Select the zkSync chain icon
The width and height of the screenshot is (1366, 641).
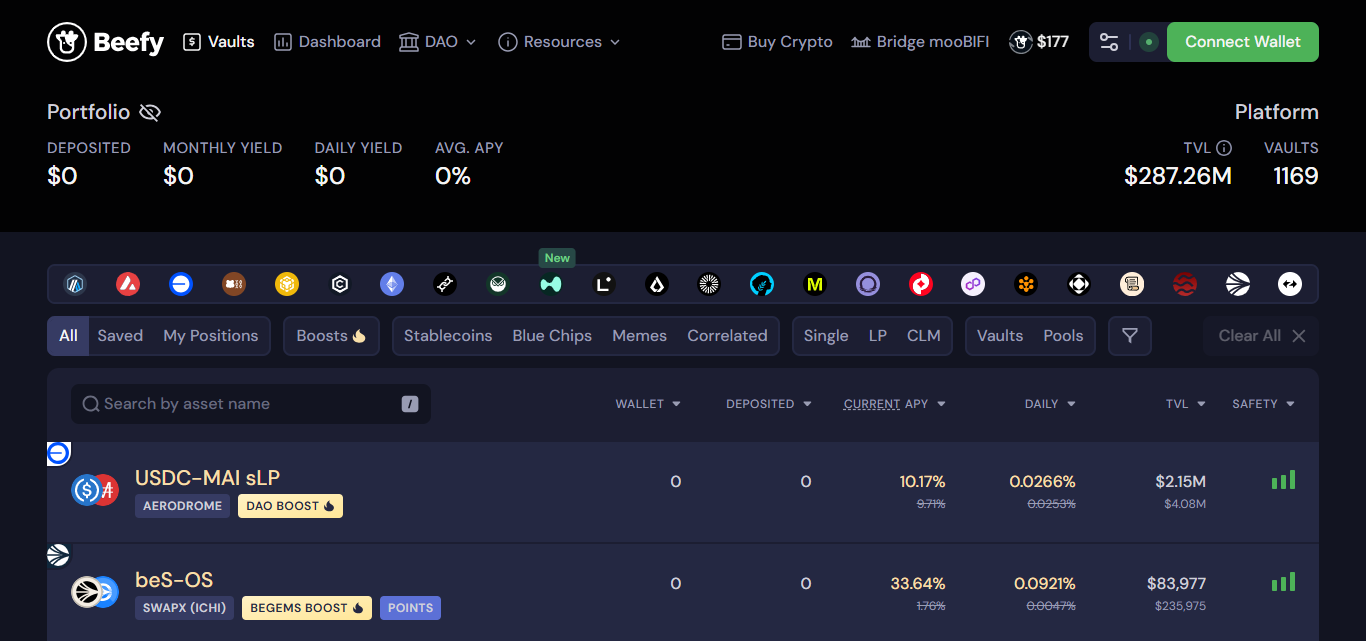(1290, 285)
